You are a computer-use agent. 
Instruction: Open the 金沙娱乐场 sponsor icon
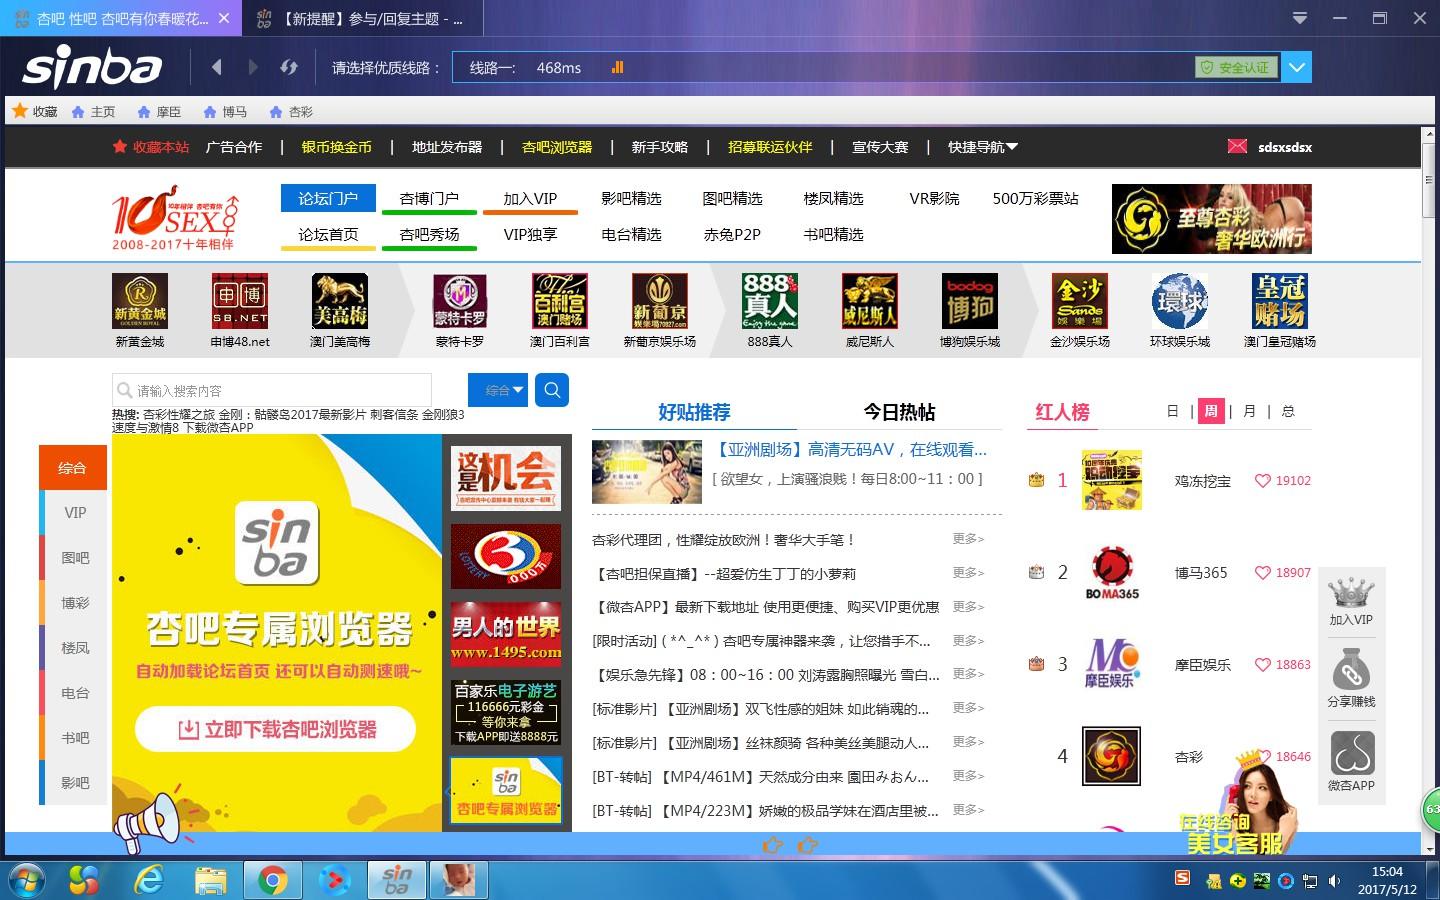(1080, 301)
